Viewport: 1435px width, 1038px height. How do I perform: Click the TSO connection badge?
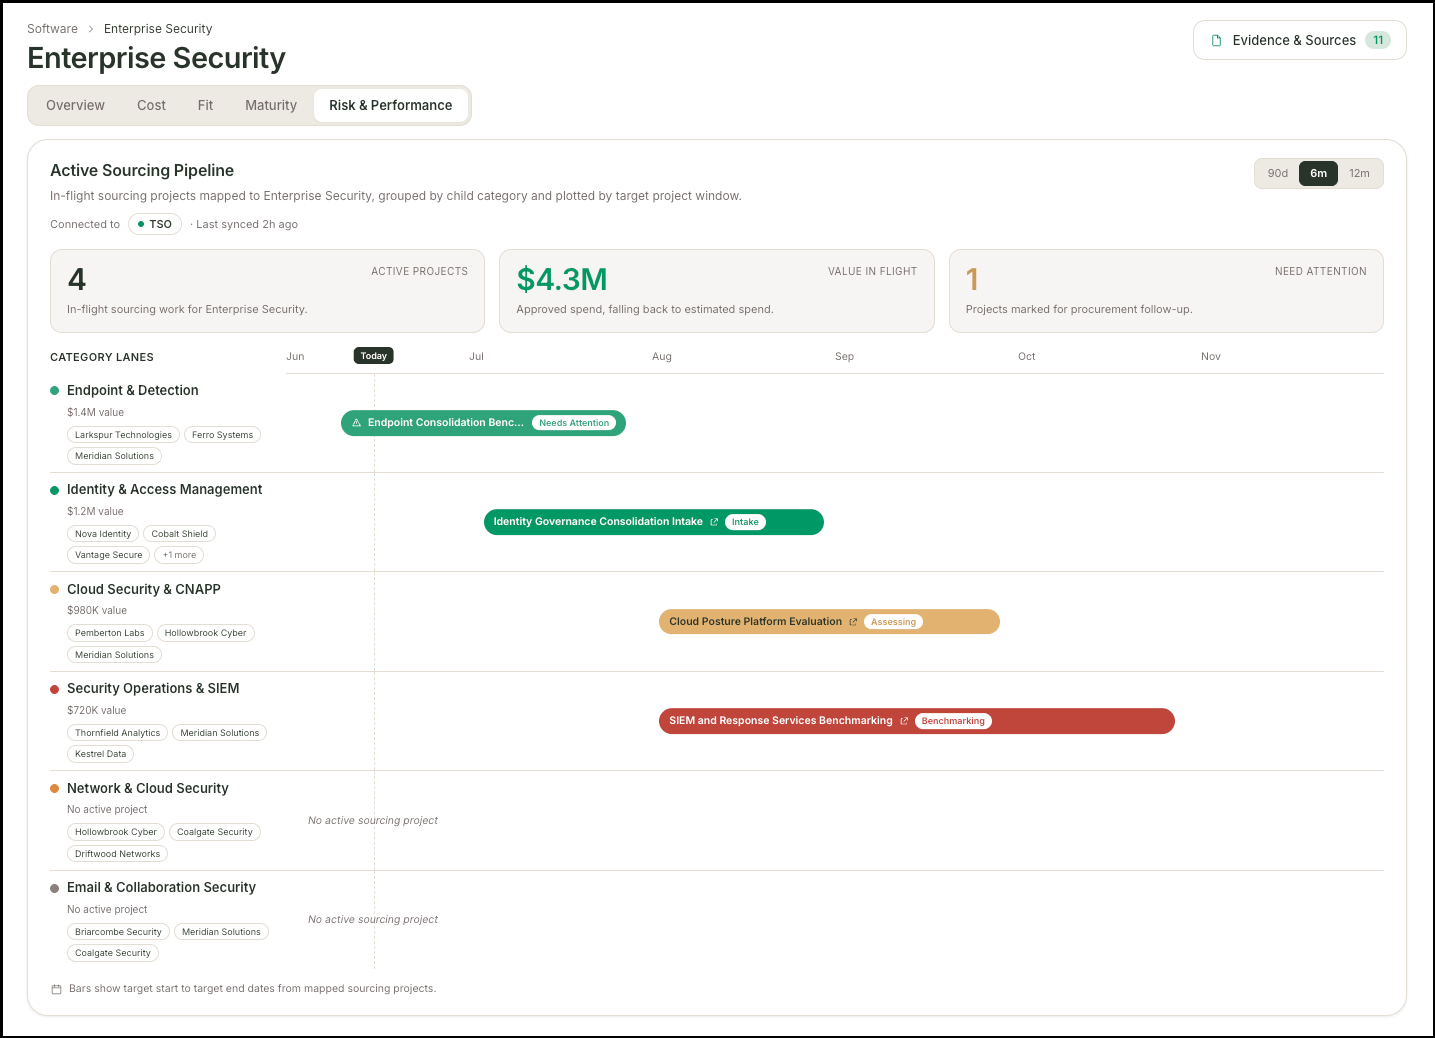[x=155, y=224]
